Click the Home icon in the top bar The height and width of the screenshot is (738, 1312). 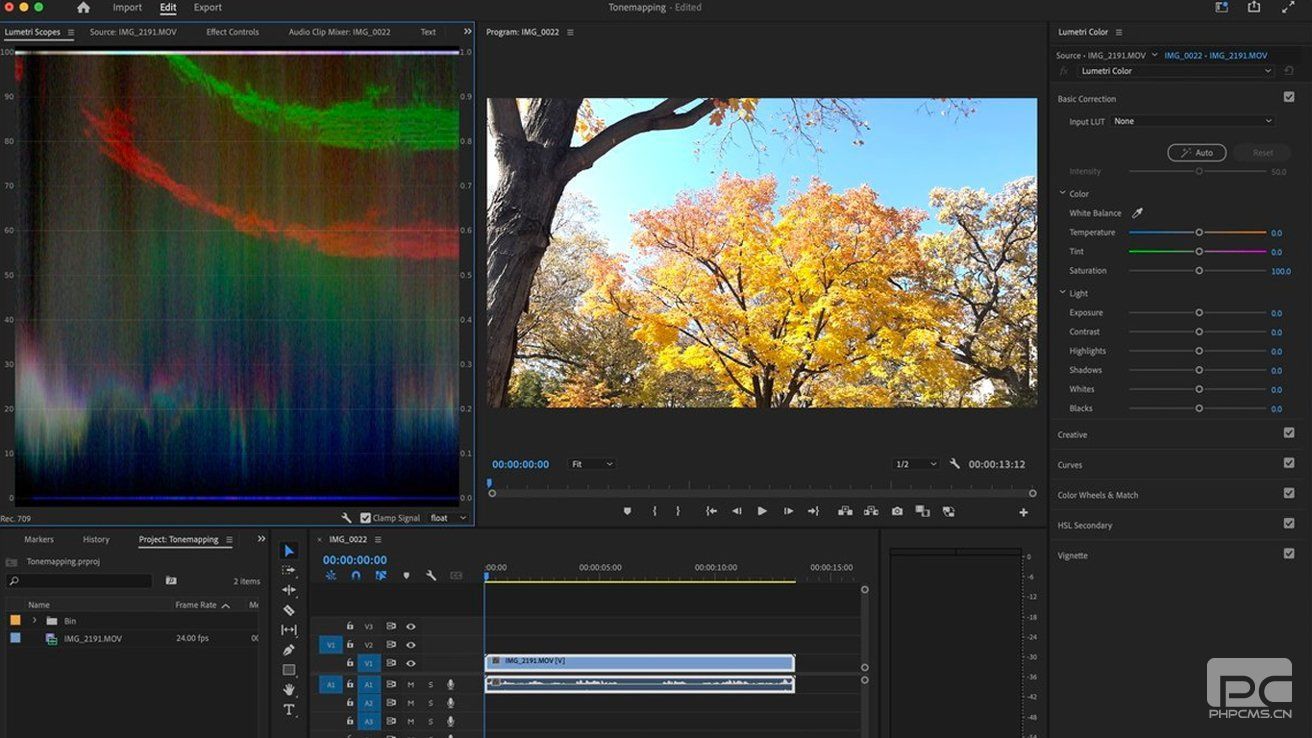[83, 8]
